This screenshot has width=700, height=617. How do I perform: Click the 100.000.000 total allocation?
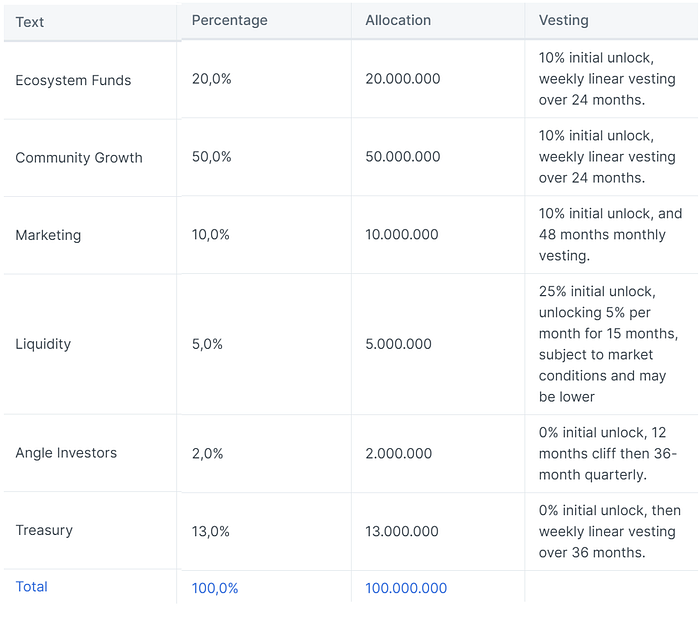(x=406, y=588)
